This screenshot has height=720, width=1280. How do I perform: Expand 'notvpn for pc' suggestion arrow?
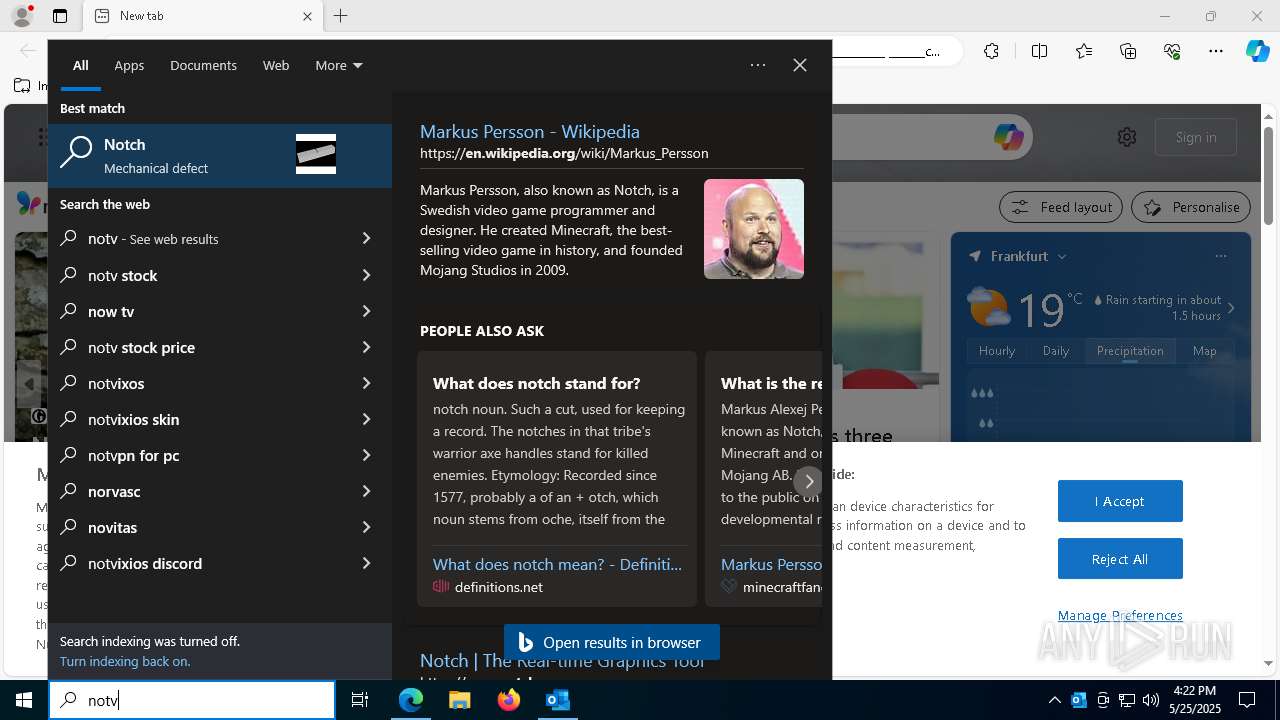[x=366, y=455]
